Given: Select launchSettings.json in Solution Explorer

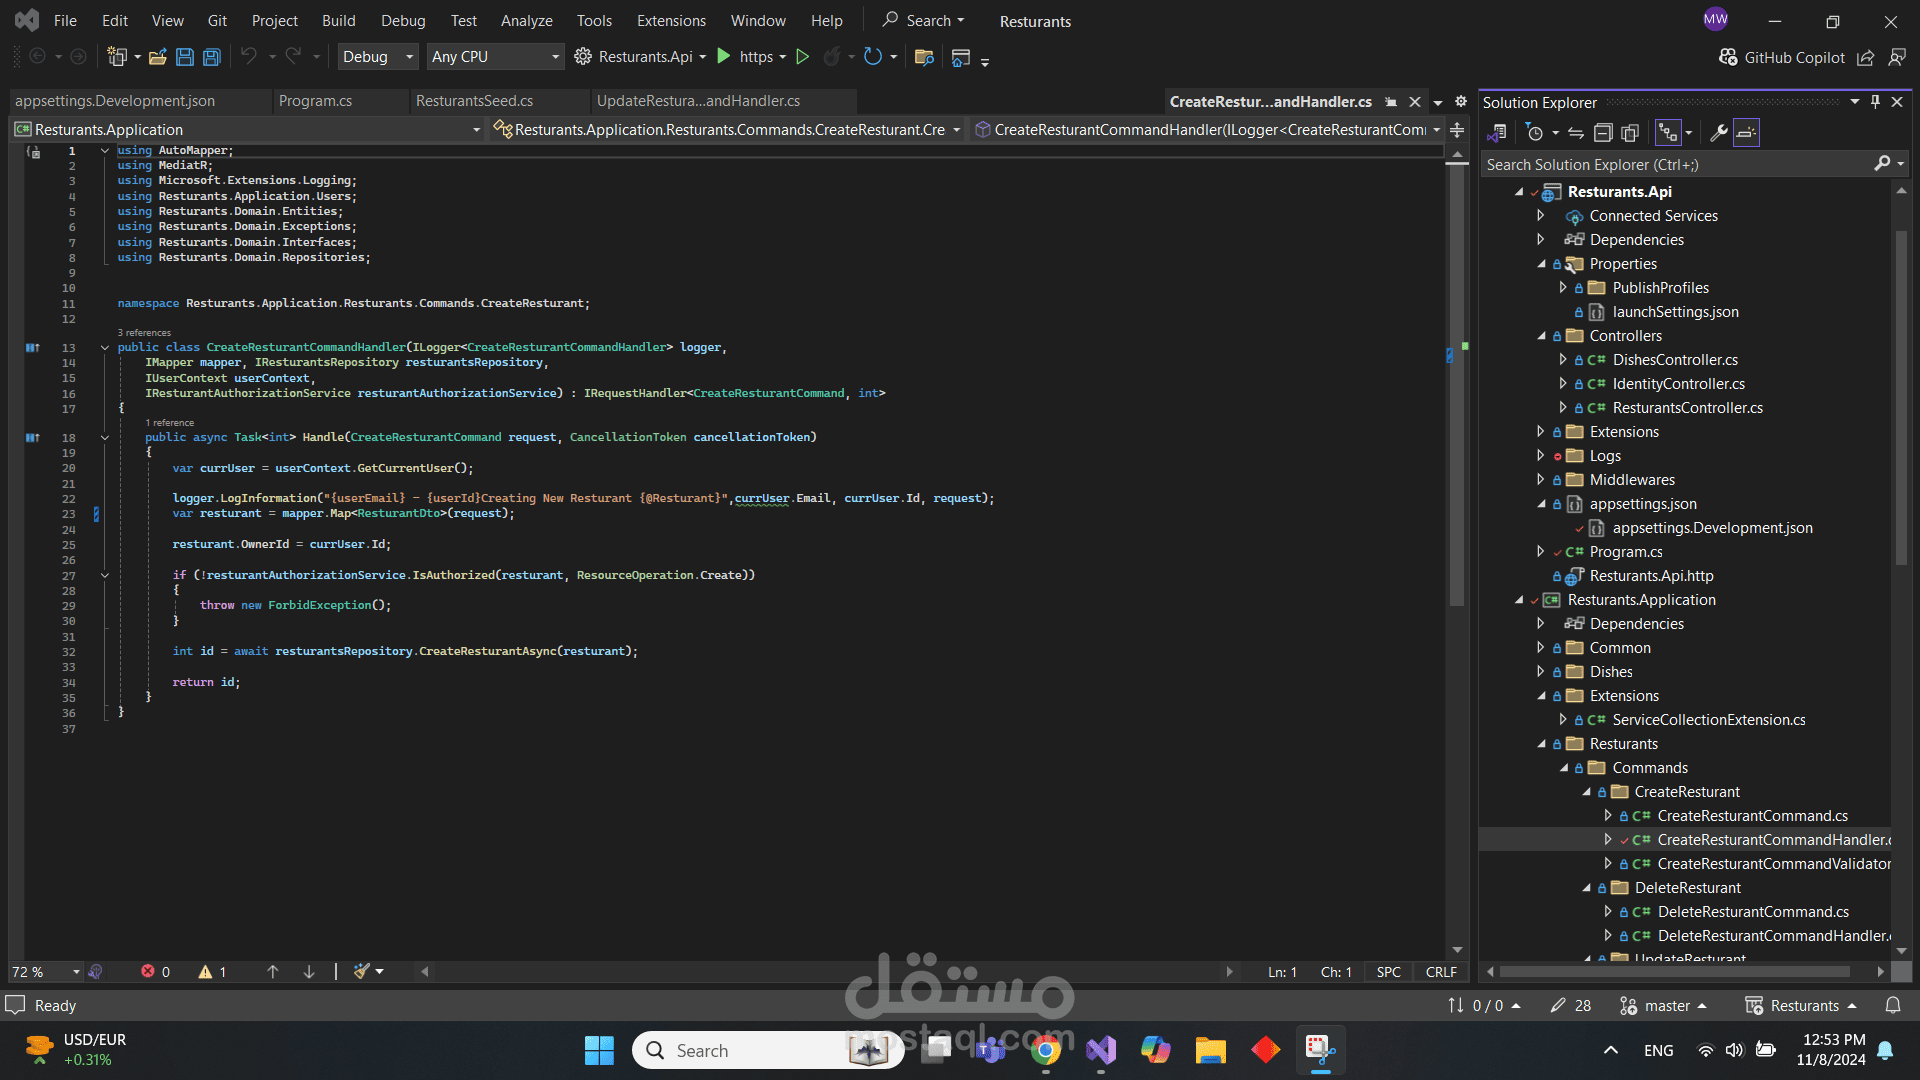Looking at the screenshot, I should 1675,312.
